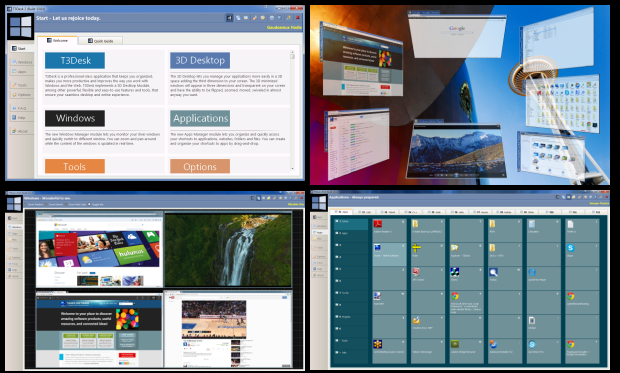Open Apps from the Start window sidebar
The image size is (620, 373).
[22, 72]
